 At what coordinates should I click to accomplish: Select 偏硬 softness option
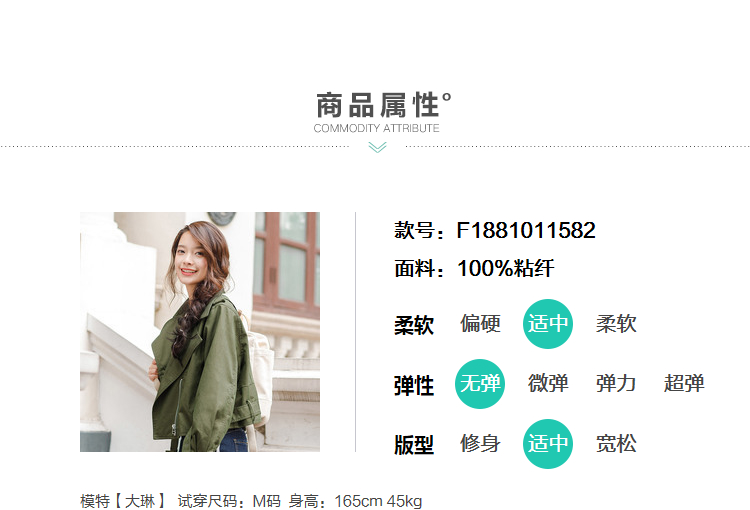[x=480, y=324]
